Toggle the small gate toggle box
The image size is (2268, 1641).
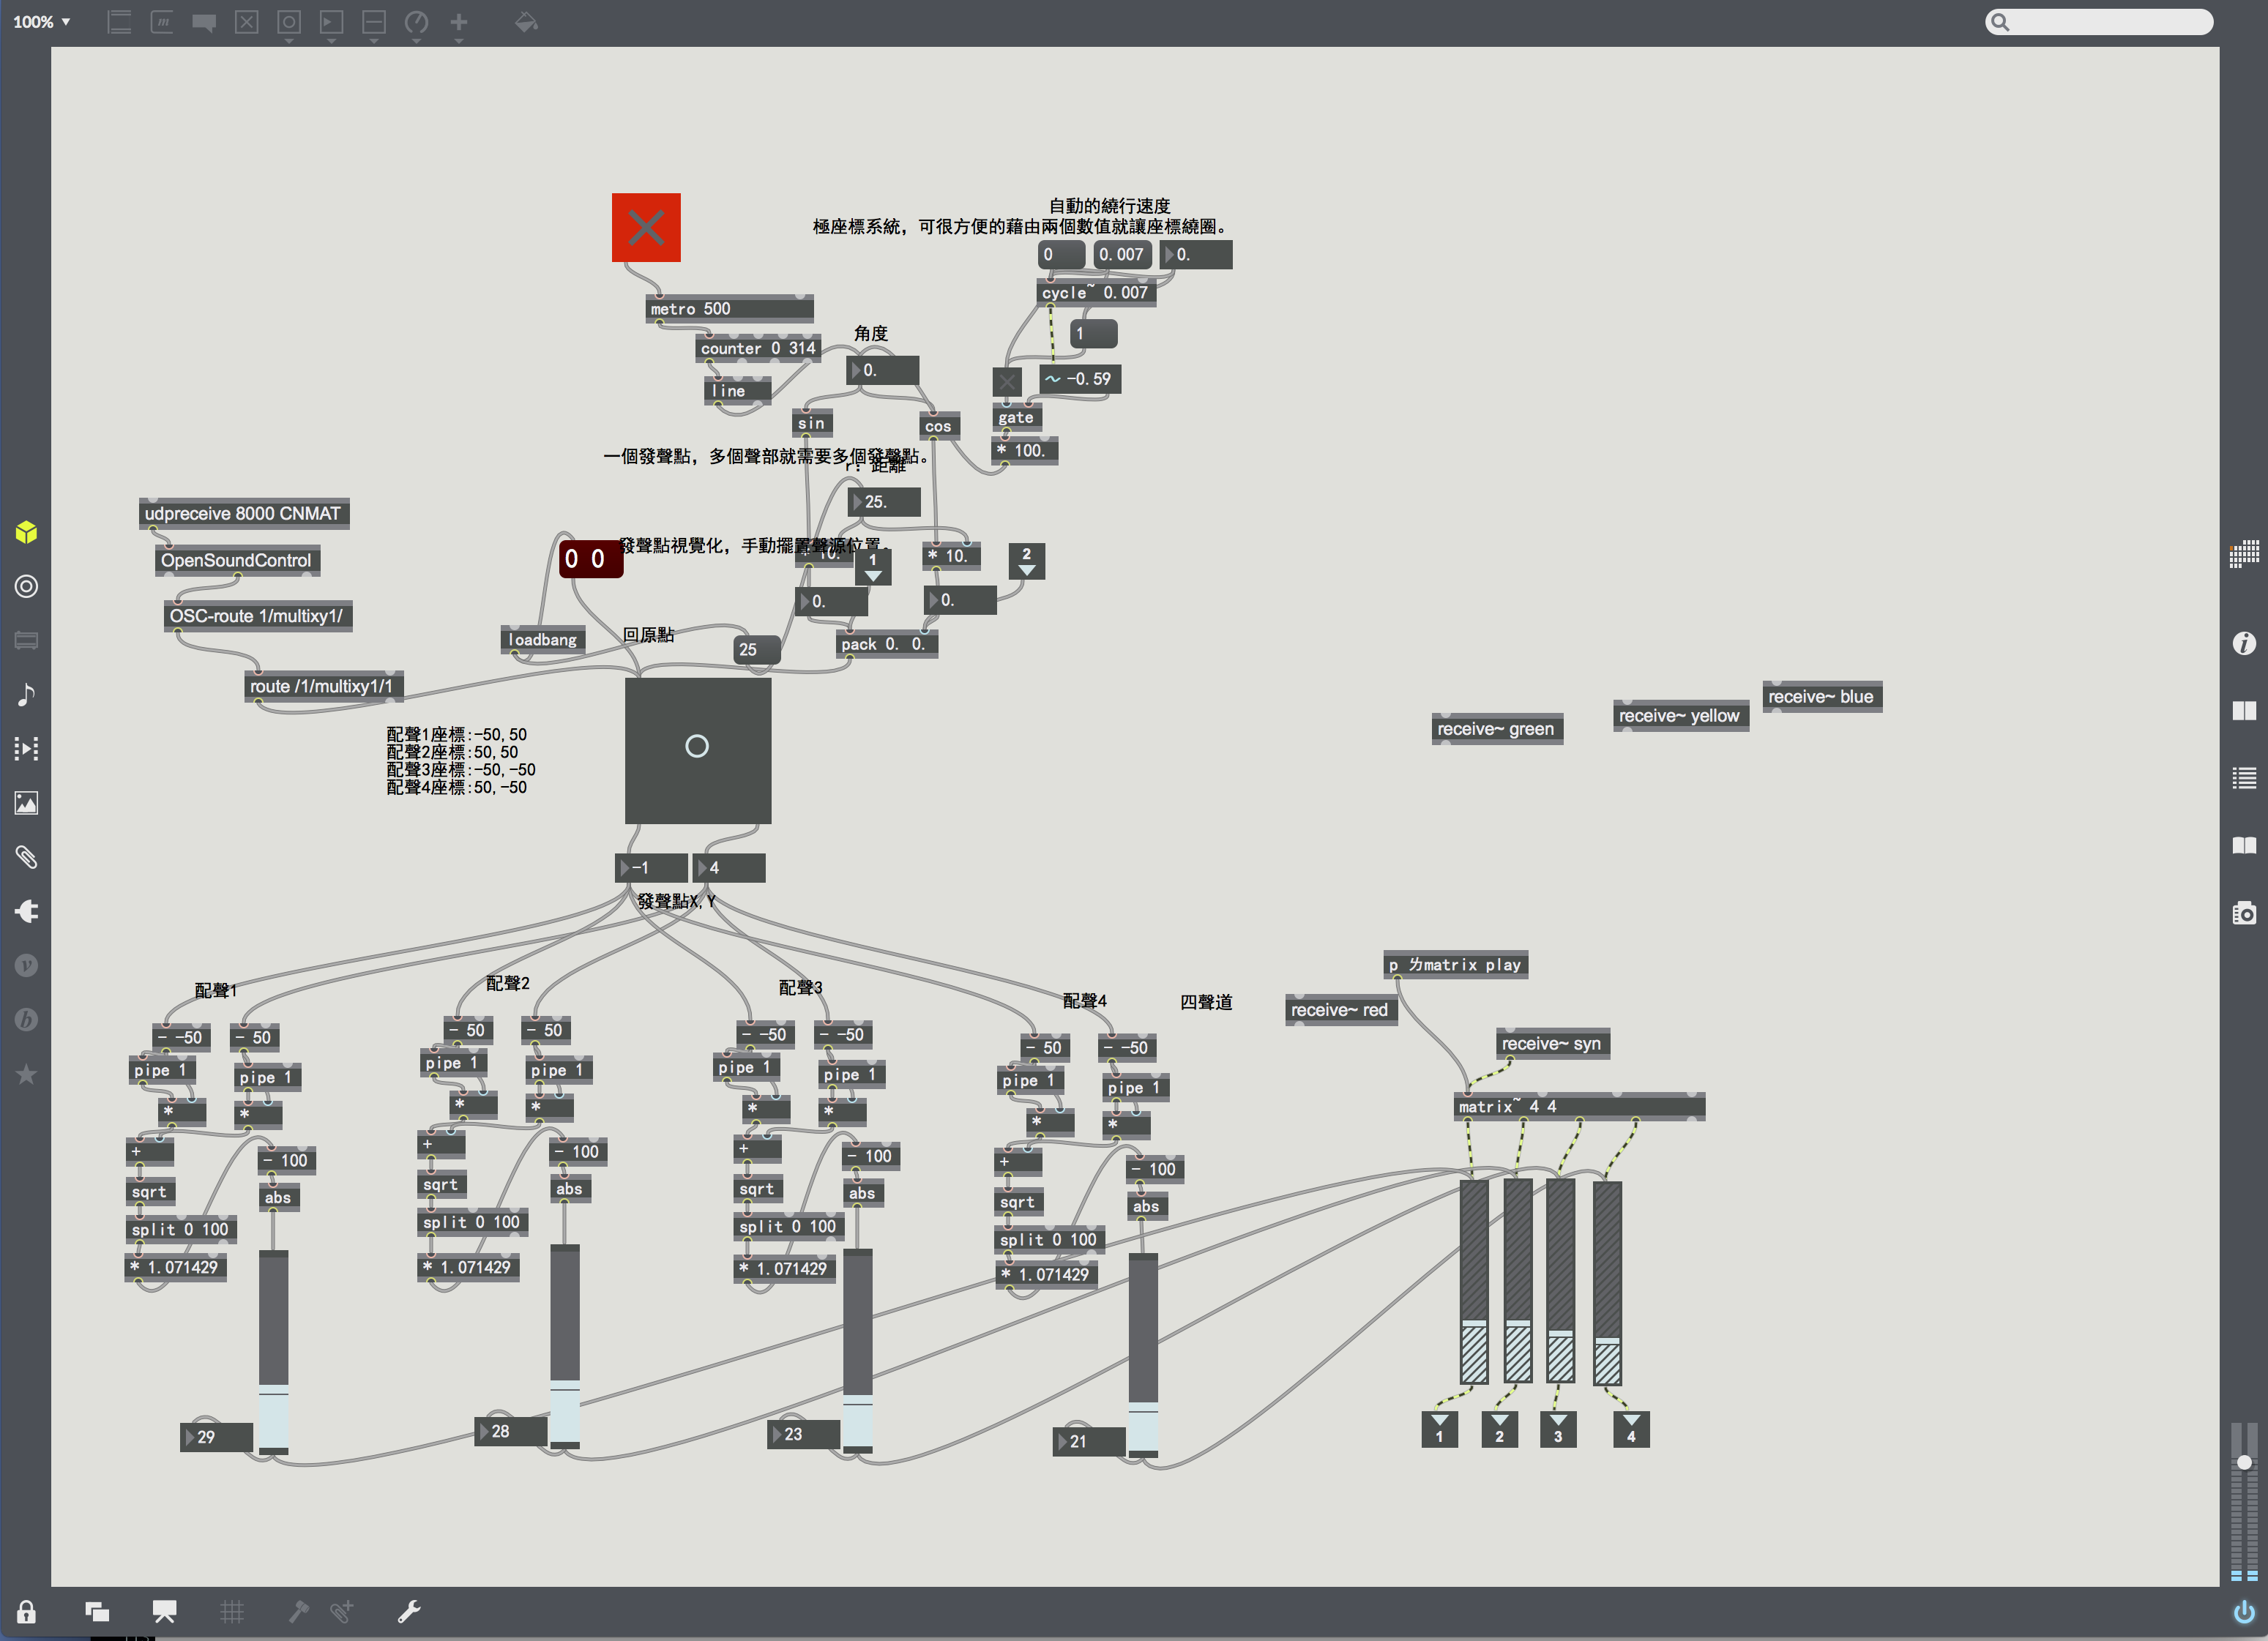coord(1007,381)
